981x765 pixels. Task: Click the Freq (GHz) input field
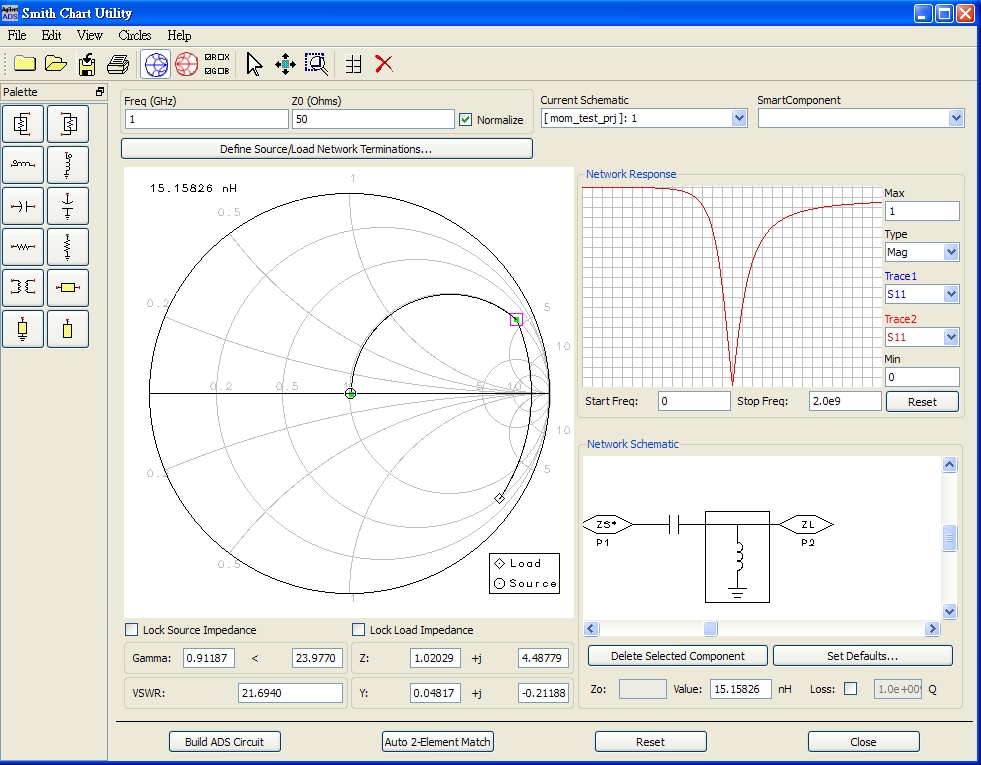(x=206, y=119)
